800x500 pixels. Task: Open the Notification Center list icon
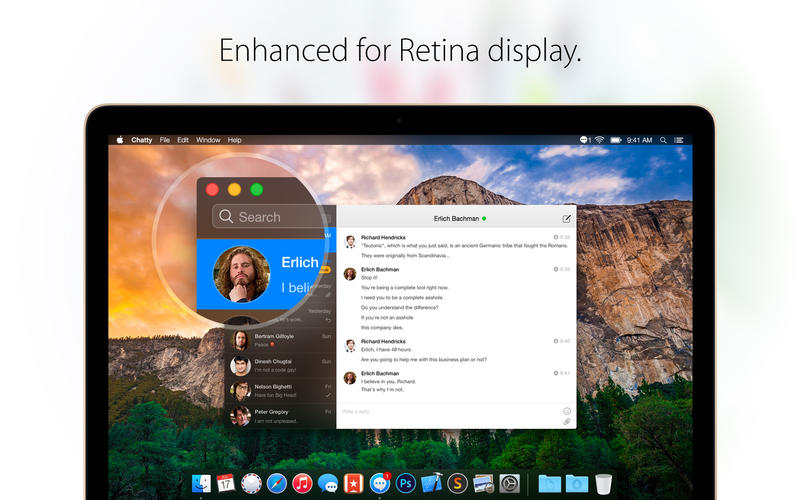[679, 140]
